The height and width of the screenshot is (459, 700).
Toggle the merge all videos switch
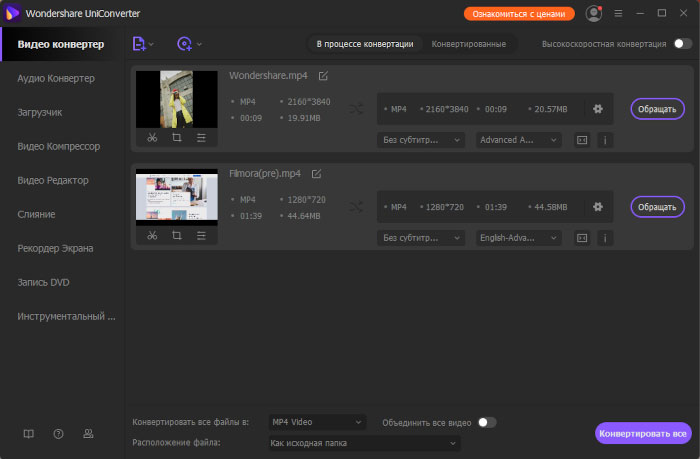point(486,422)
